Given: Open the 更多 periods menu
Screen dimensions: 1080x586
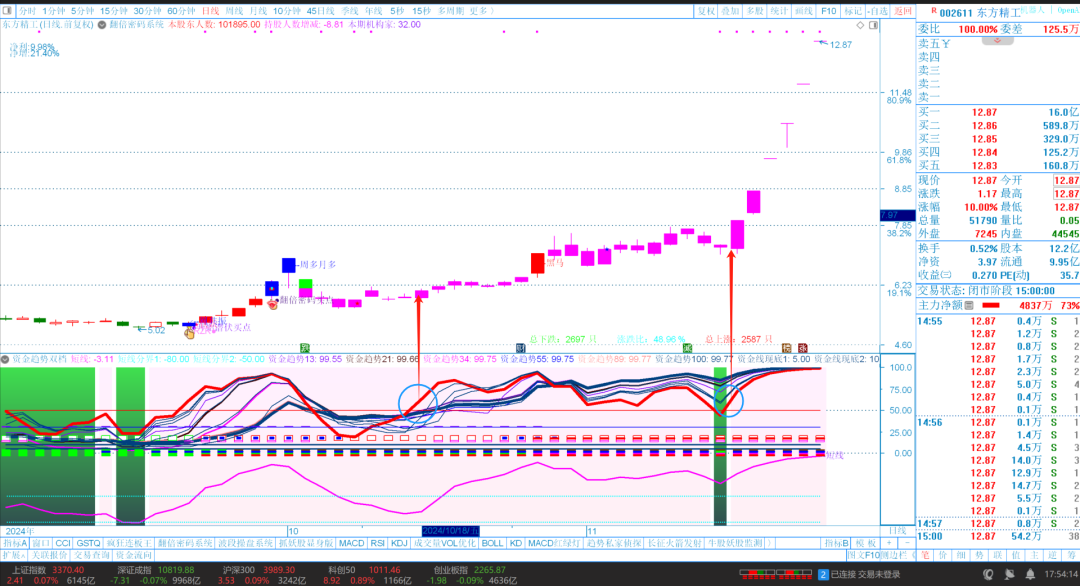Looking at the screenshot, I should click(x=481, y=11).
